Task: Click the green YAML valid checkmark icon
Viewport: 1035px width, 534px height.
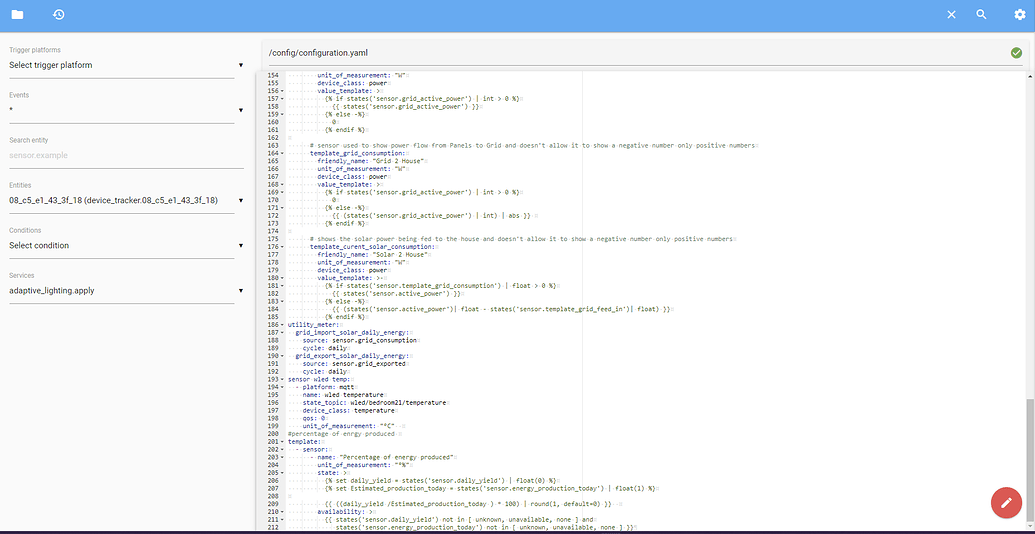Action: coord(1016,52)
